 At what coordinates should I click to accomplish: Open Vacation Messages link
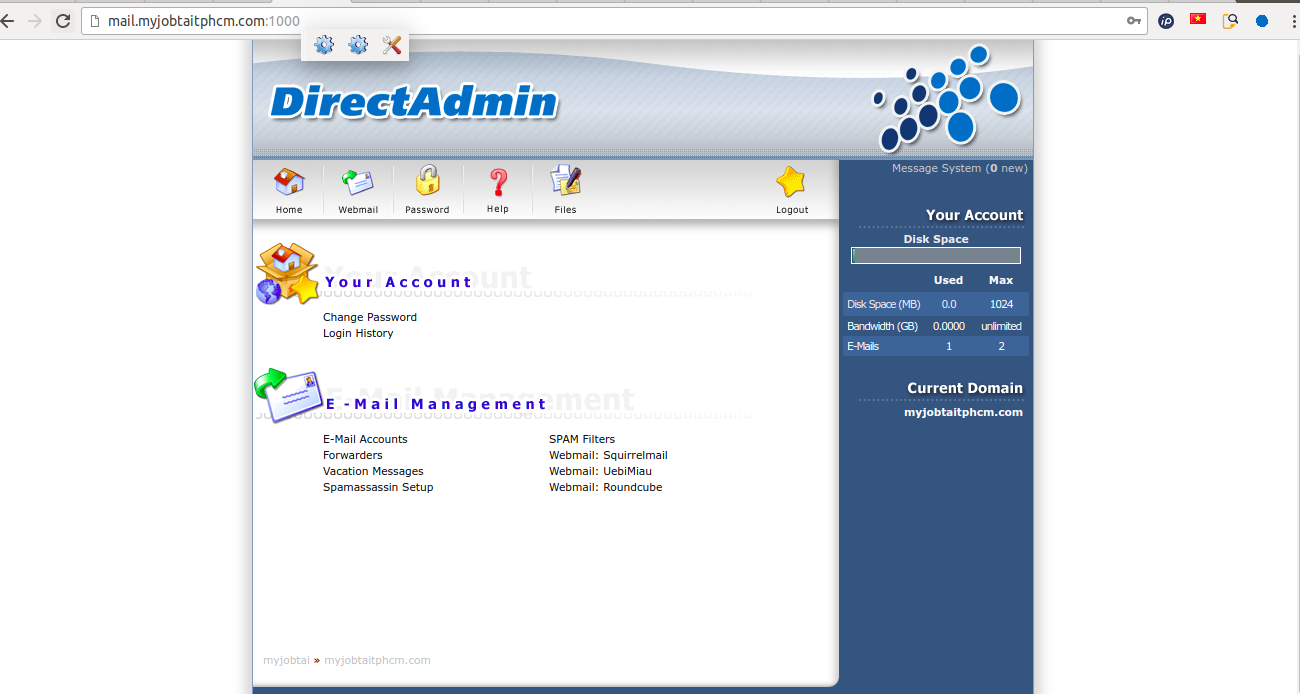[x=373, y=471]
